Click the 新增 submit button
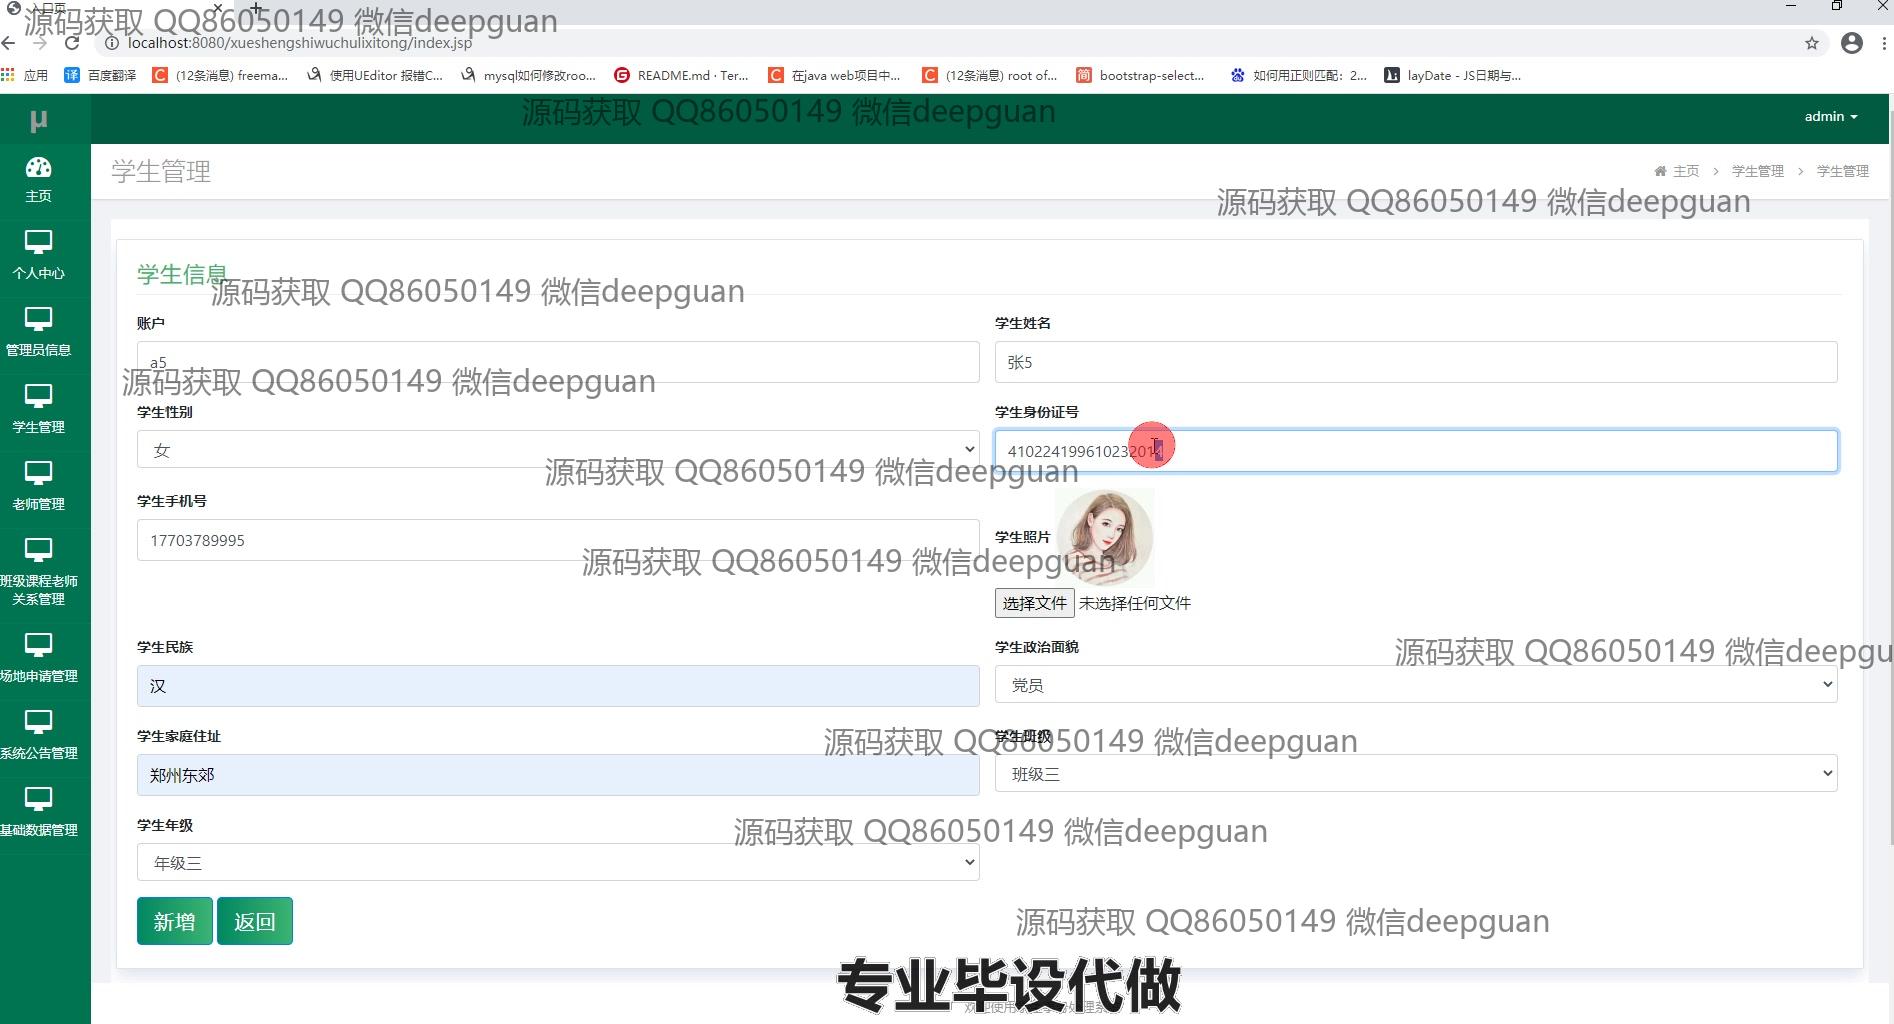Screen dimensions: 1894x1024 pos(174,921)
